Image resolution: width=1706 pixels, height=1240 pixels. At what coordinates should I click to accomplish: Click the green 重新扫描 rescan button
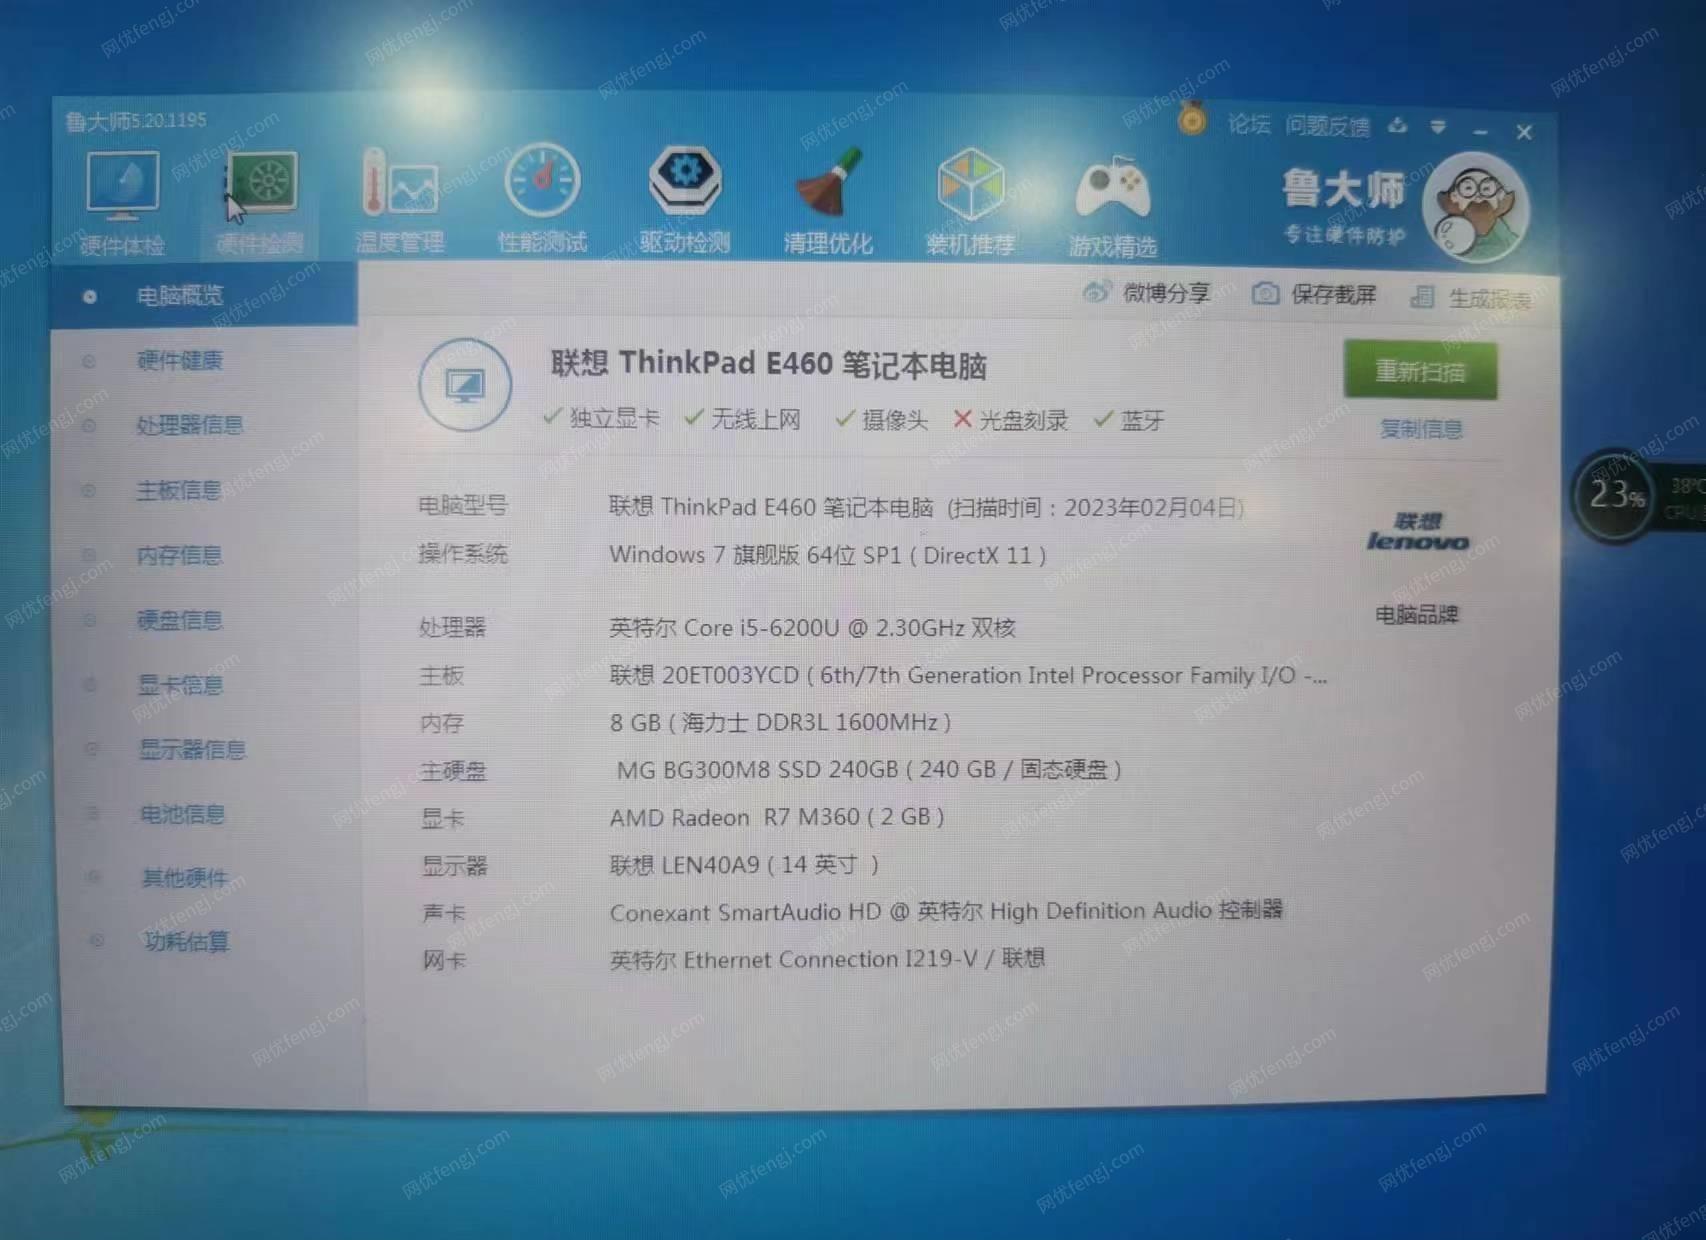click(x=1420, y=371)
